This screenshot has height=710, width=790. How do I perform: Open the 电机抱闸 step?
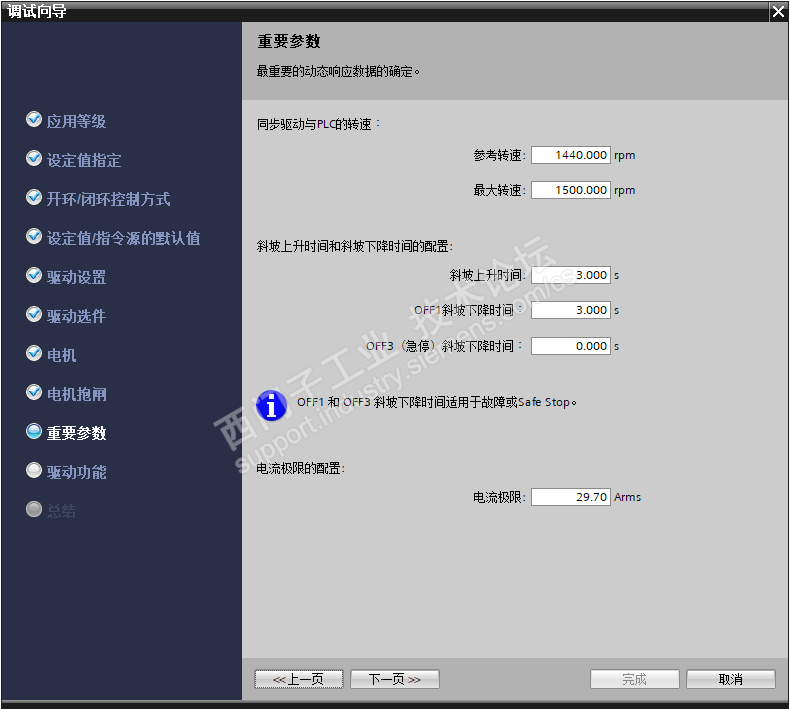pyautogui.click(x=77, y=394)
